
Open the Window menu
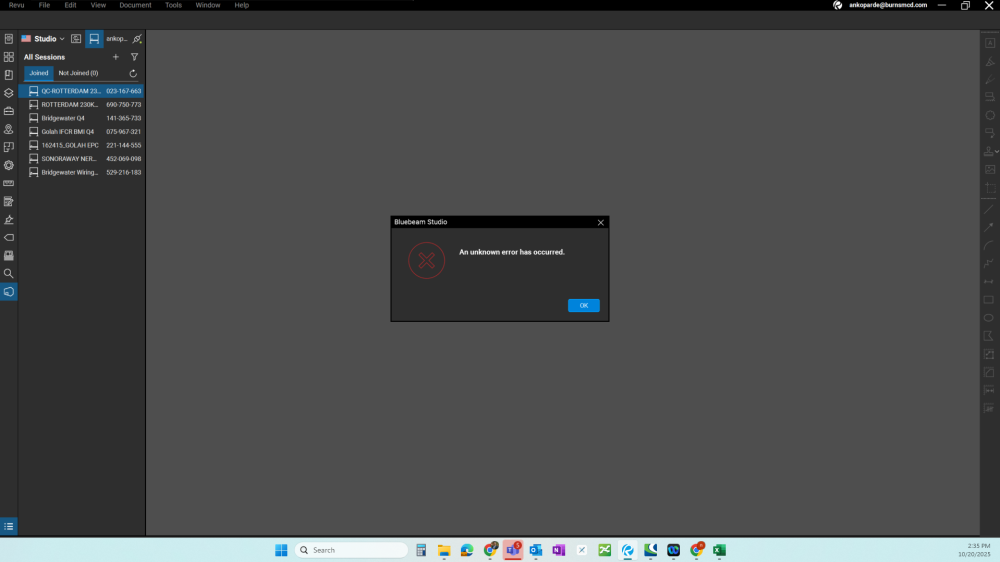(x=208, y=5)
